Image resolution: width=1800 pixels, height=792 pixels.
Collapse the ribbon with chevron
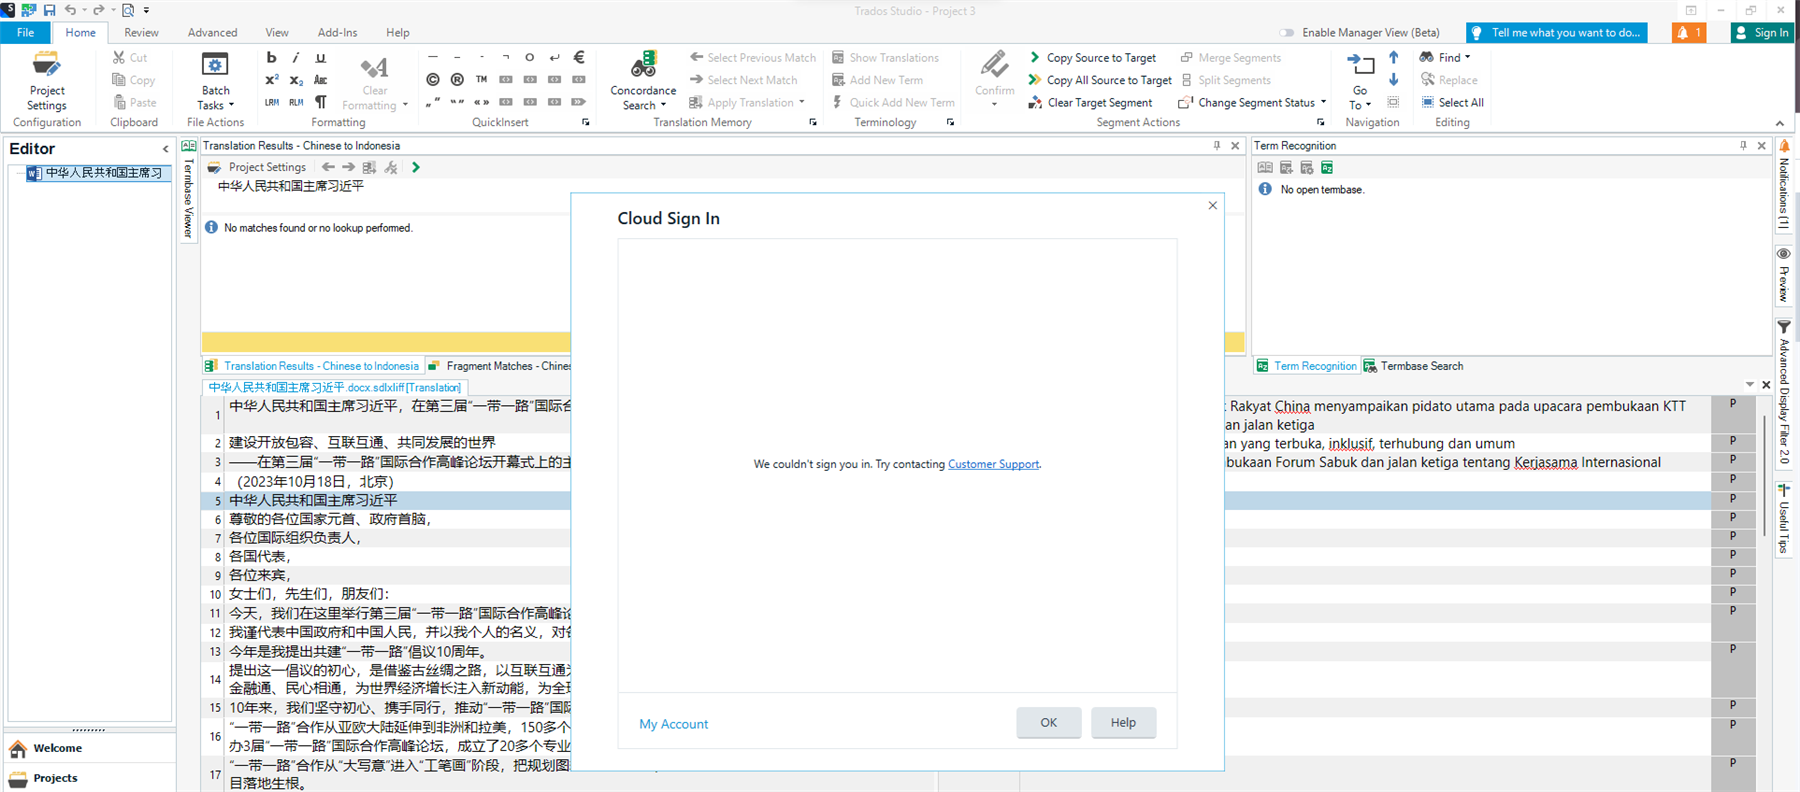[x=1780, y=123]
